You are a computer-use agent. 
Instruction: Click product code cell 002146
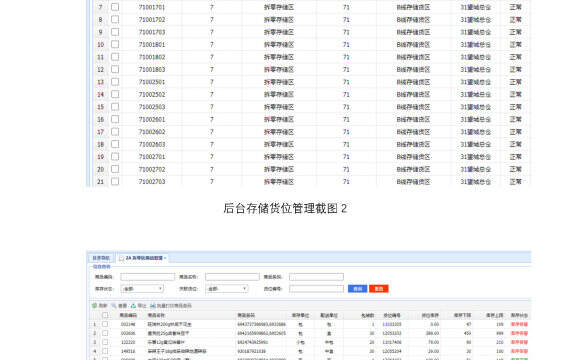click(128, 324)
